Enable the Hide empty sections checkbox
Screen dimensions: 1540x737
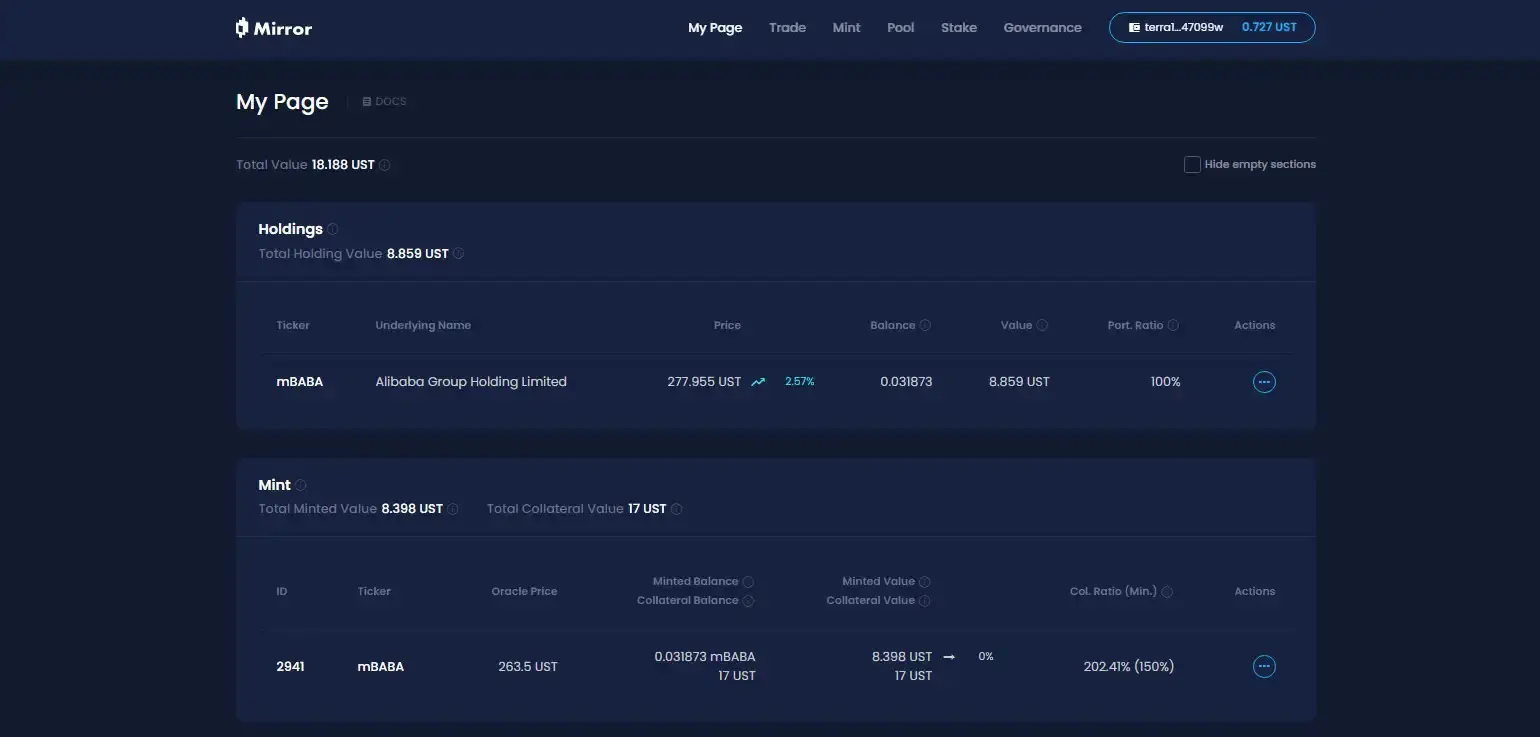1192,165
